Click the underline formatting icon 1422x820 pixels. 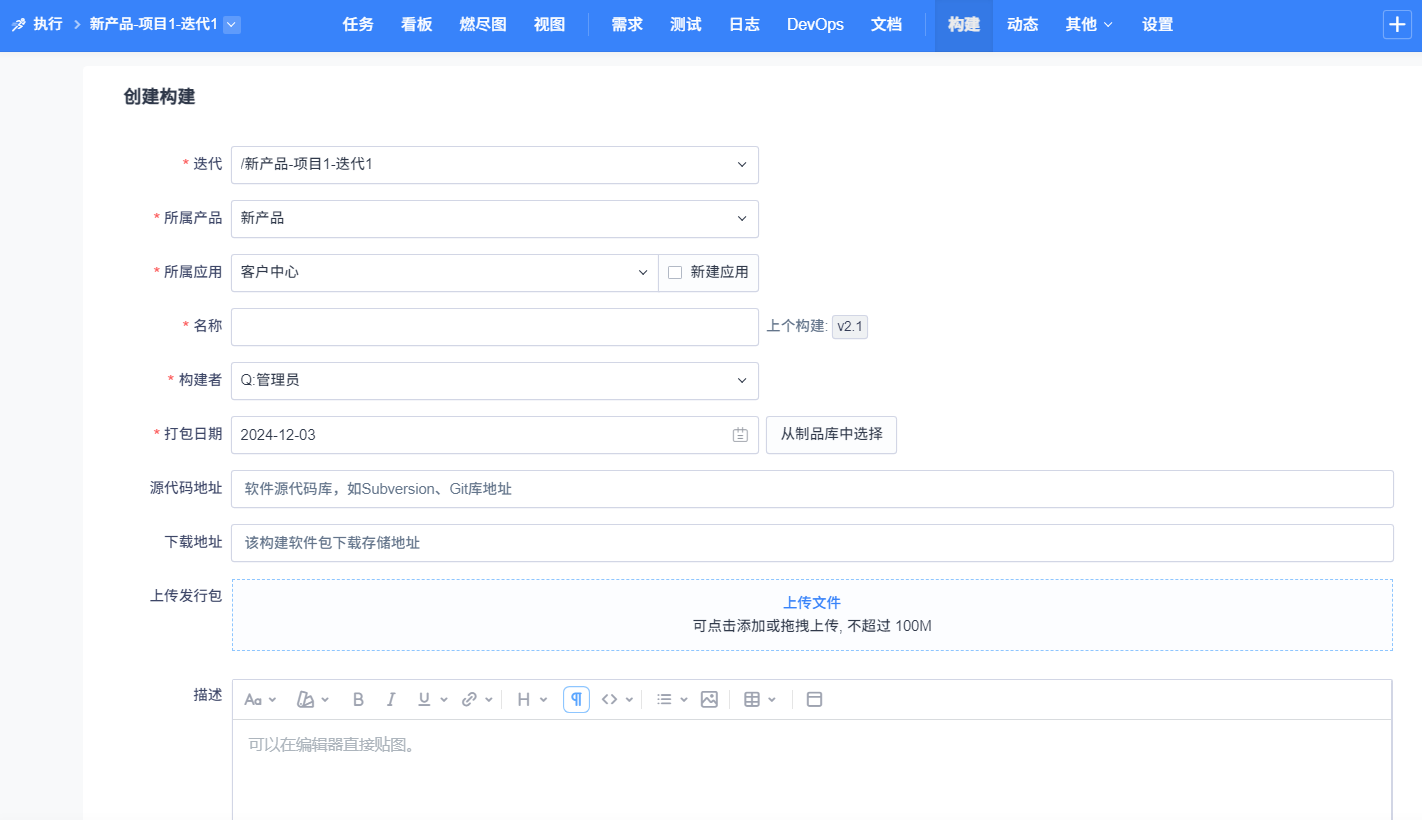coord(424,700)
